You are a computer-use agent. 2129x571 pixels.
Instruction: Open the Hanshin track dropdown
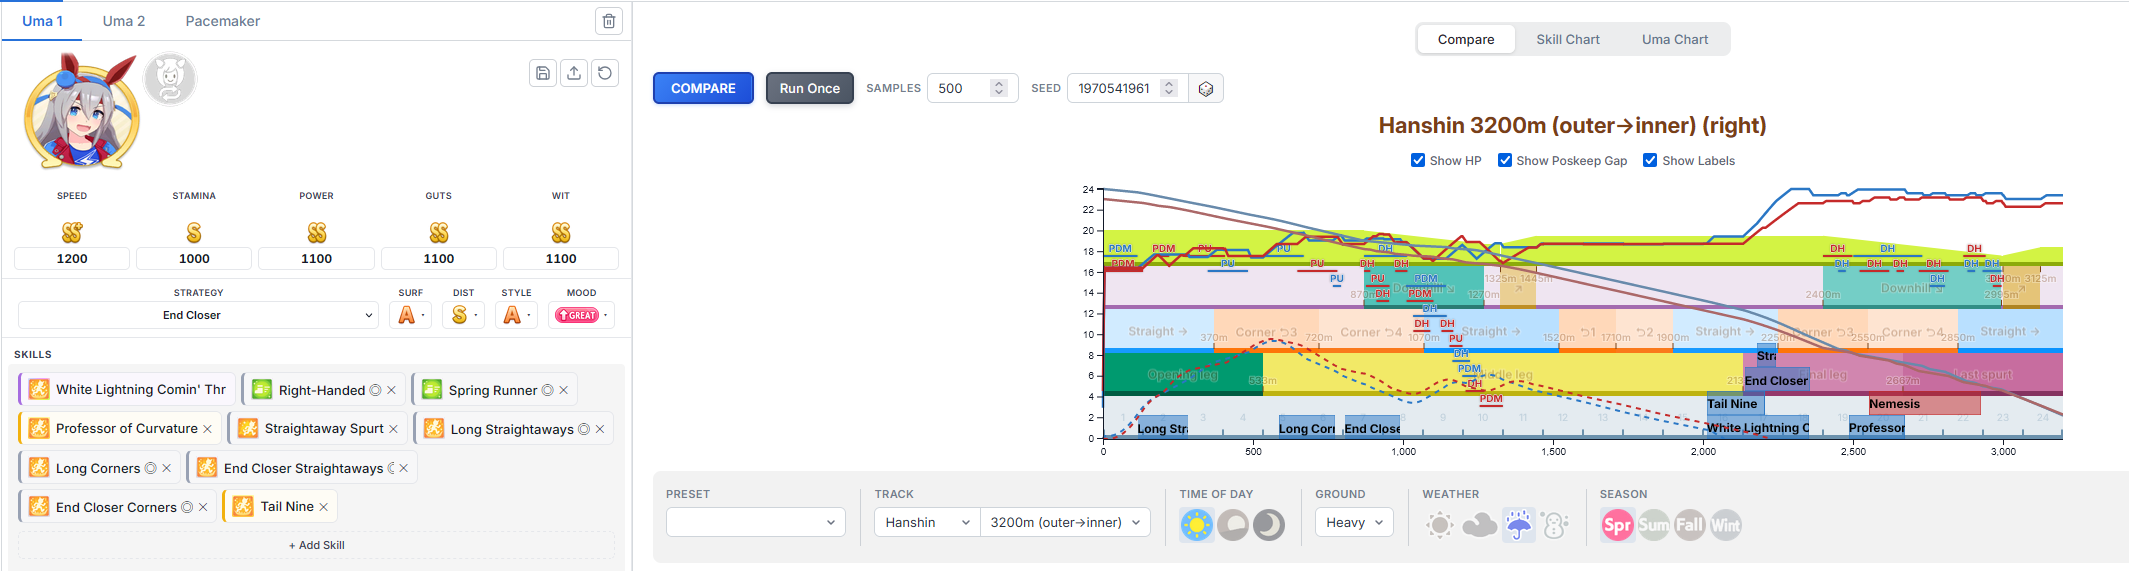(x=927, y=522)
